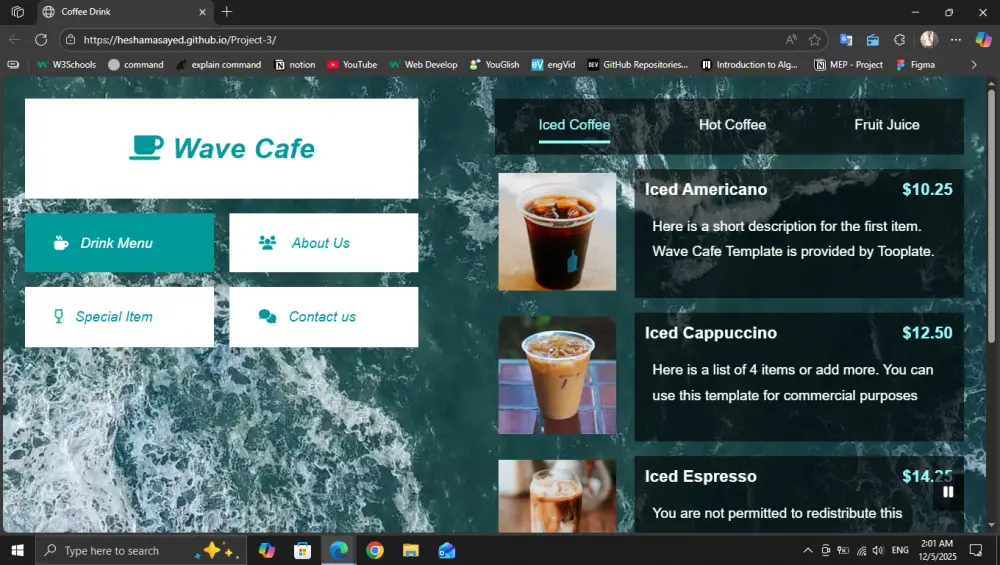Screen dimensions: 1000x565
Task: Open Microsoft Store from the taskbar
Action: point(302,550)
